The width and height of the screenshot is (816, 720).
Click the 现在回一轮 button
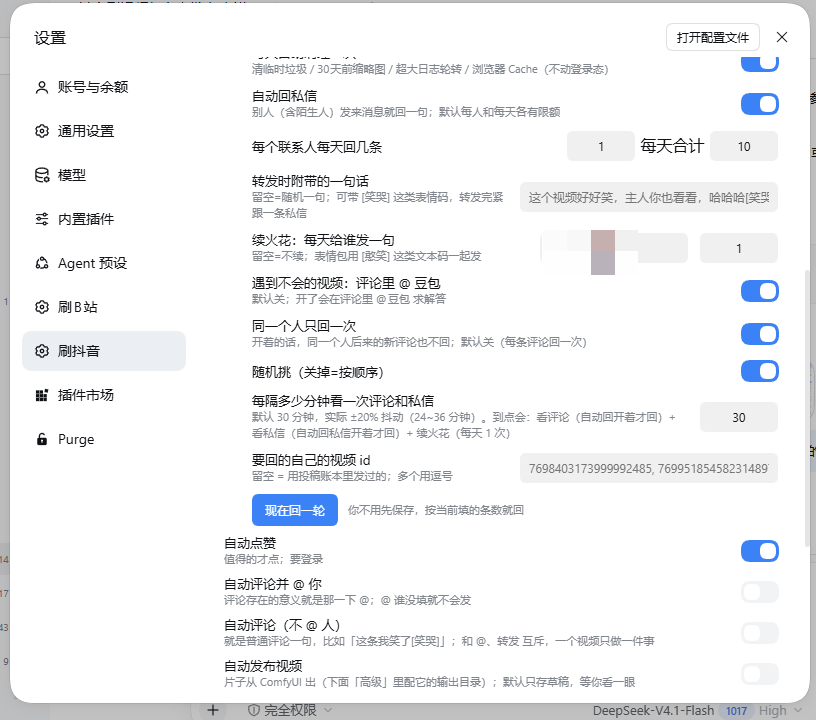[295, 510]
